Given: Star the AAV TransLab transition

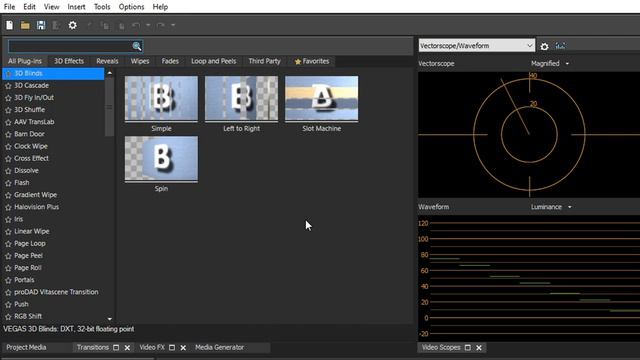Looking at the screenshot, I should point(8,122).
